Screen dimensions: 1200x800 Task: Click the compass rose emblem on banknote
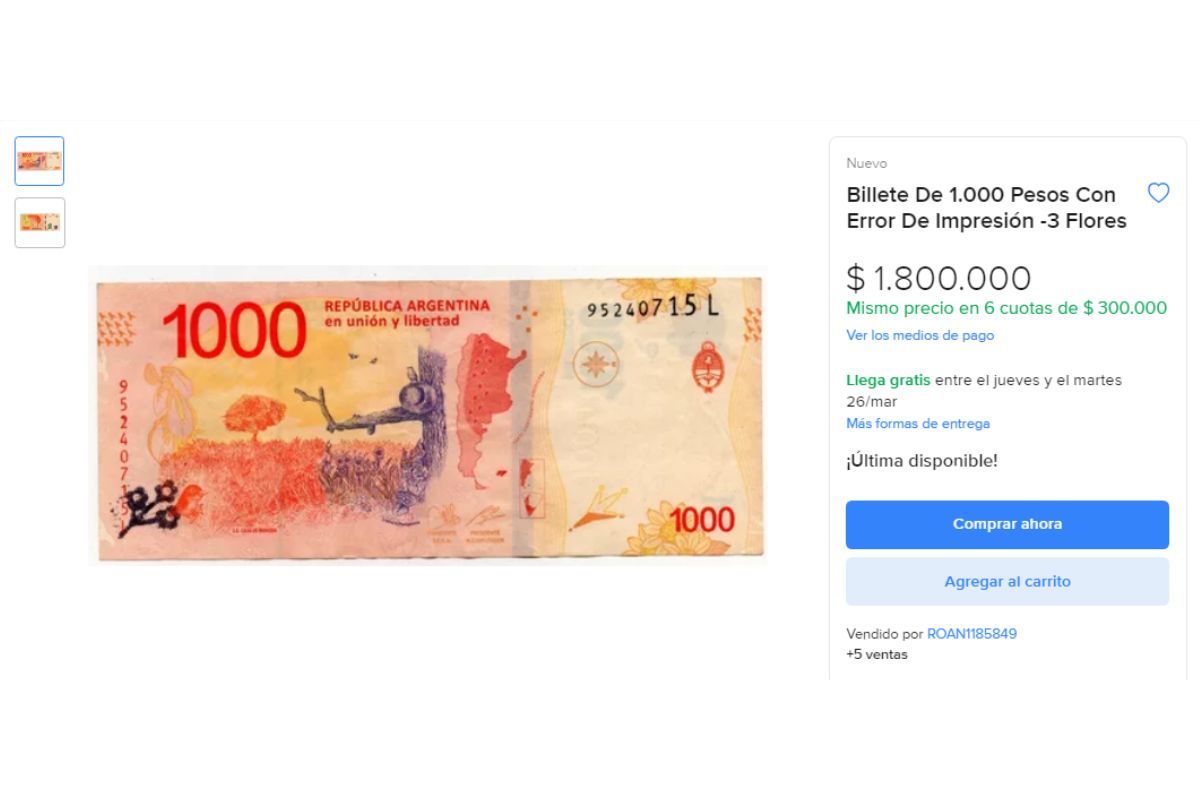pyautogui.click(x=597, y=364)
